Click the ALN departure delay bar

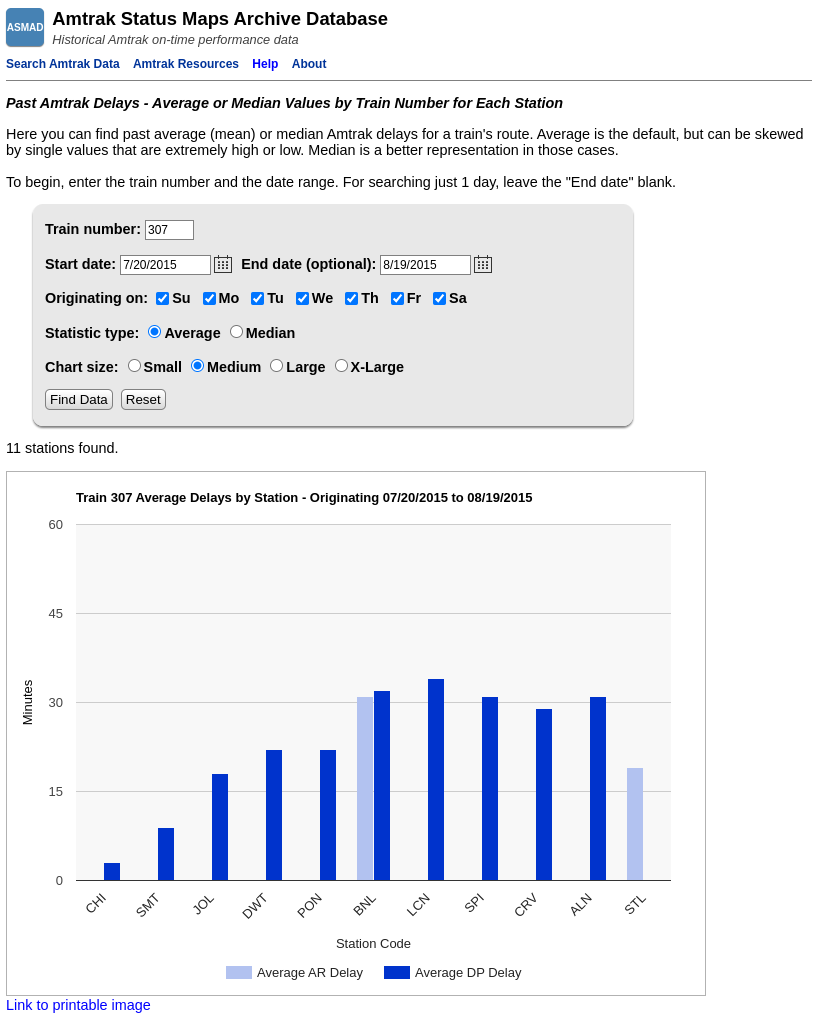click(597, 789)
